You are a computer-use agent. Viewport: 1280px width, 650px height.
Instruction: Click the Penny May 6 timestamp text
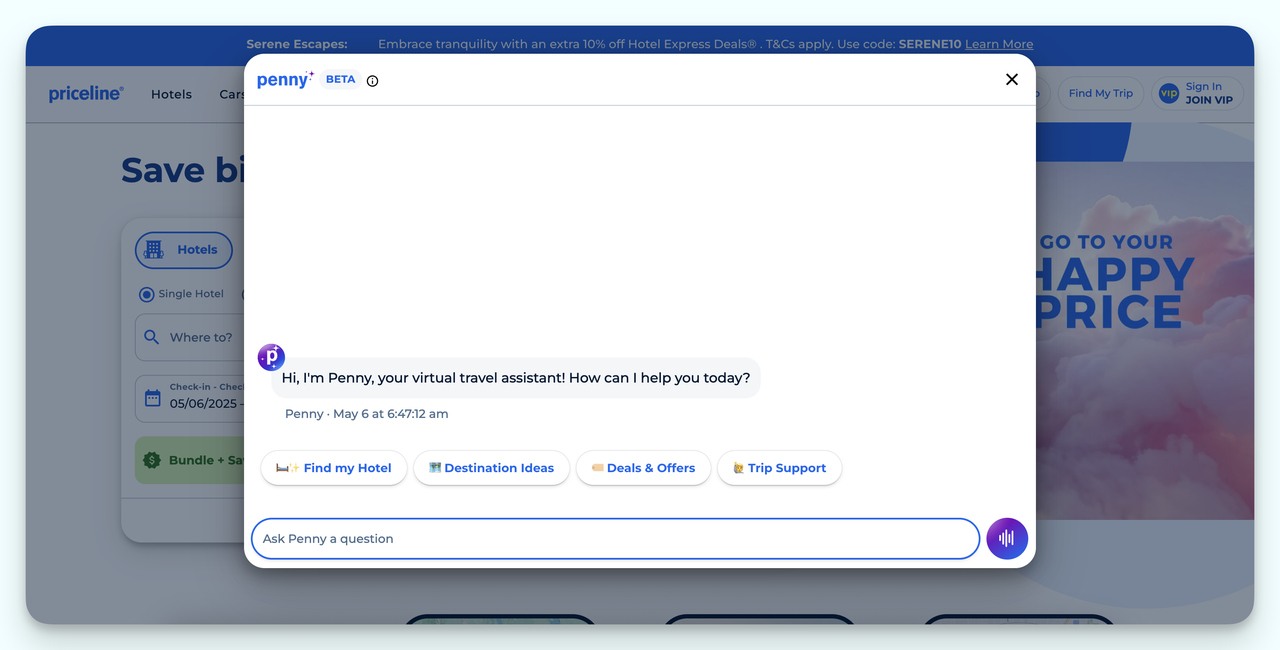tap(367, 414)
